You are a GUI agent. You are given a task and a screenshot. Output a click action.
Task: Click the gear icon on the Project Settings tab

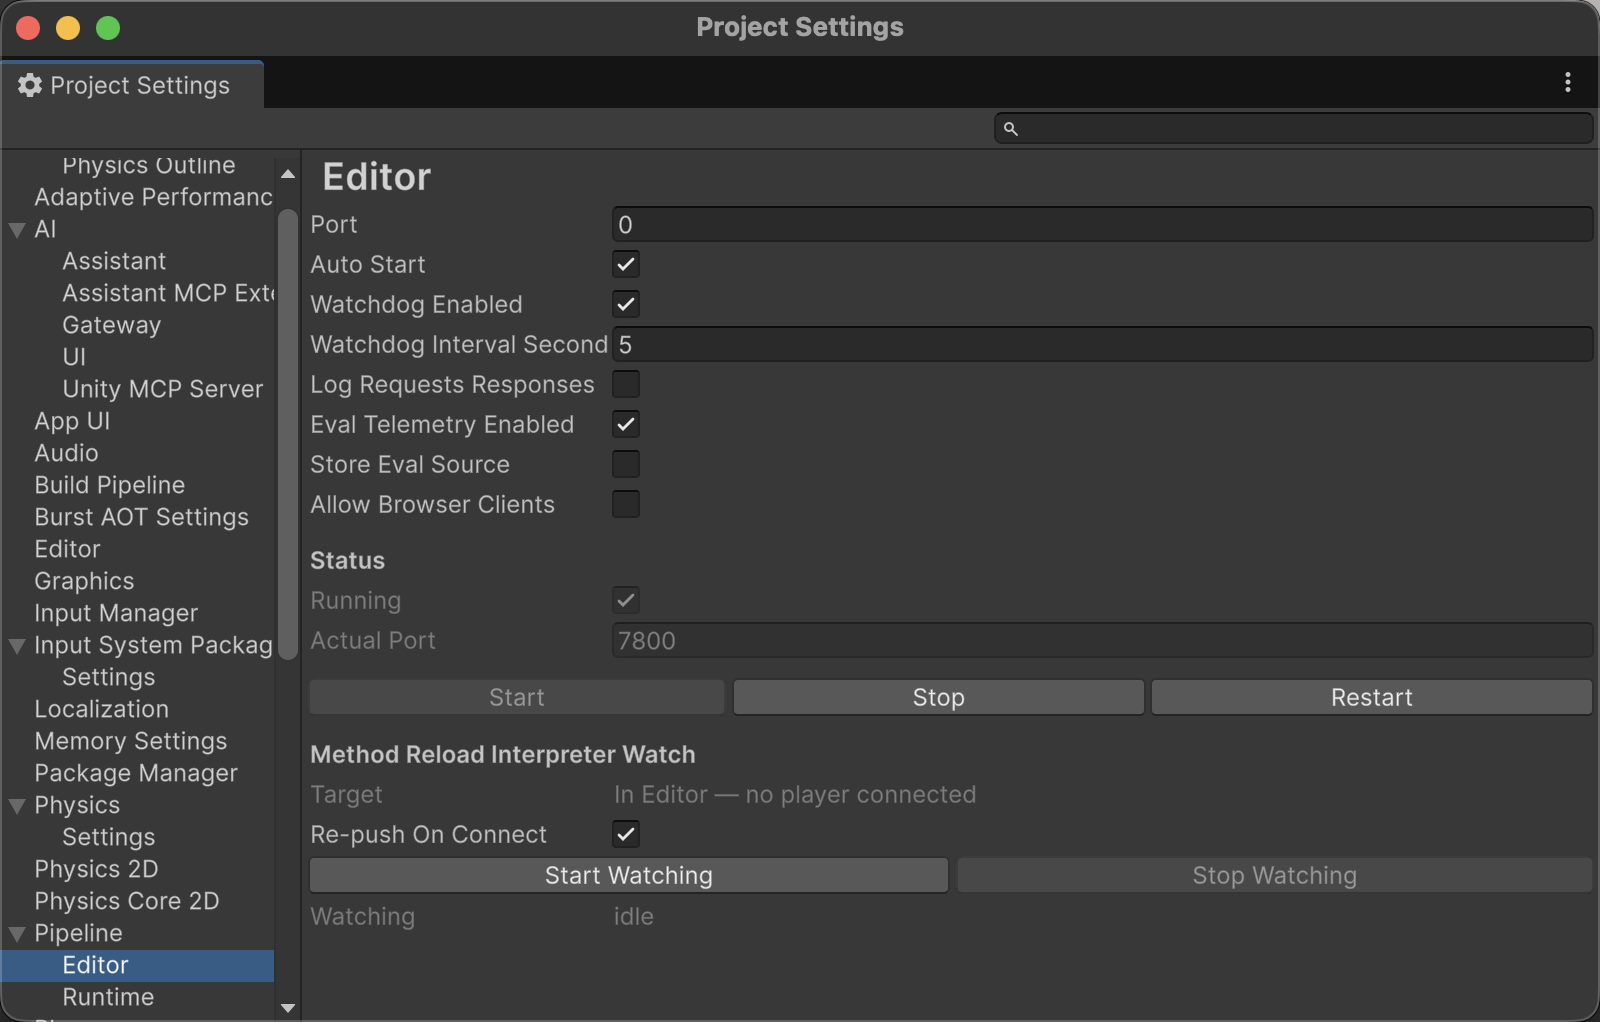pyautogui.click(x=30, y=86)
